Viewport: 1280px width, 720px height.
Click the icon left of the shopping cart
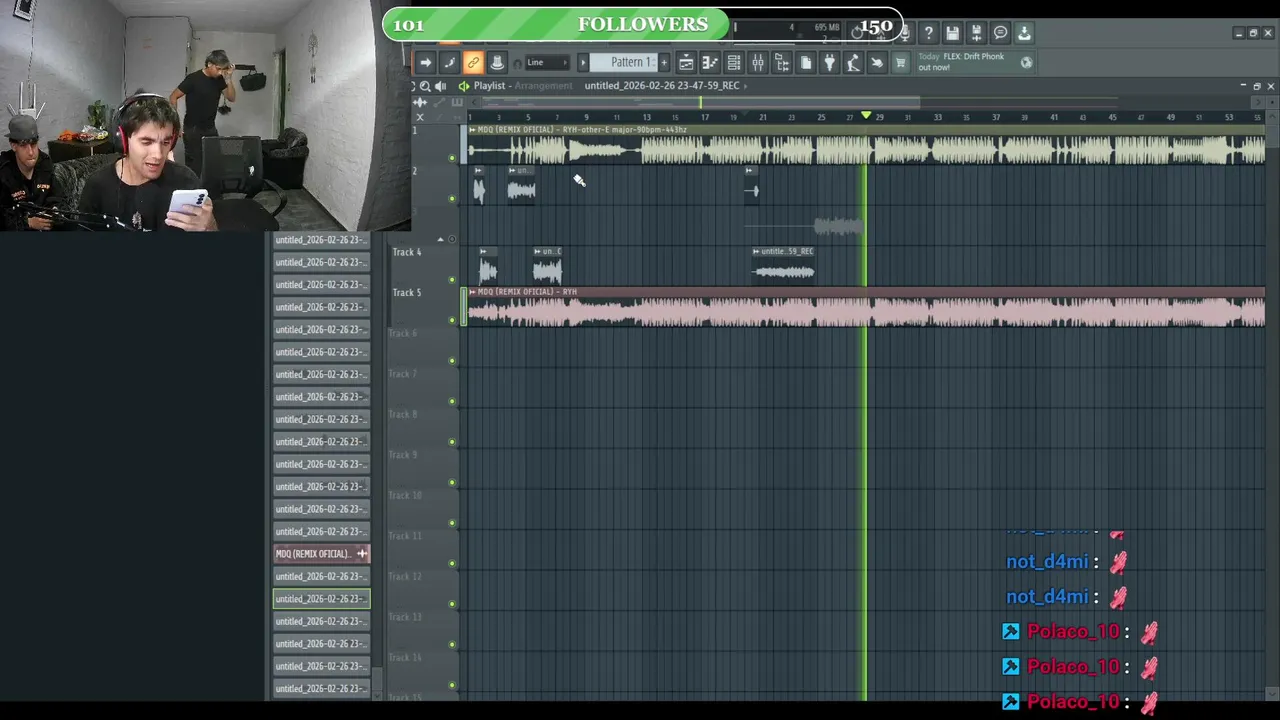(877, 62)
